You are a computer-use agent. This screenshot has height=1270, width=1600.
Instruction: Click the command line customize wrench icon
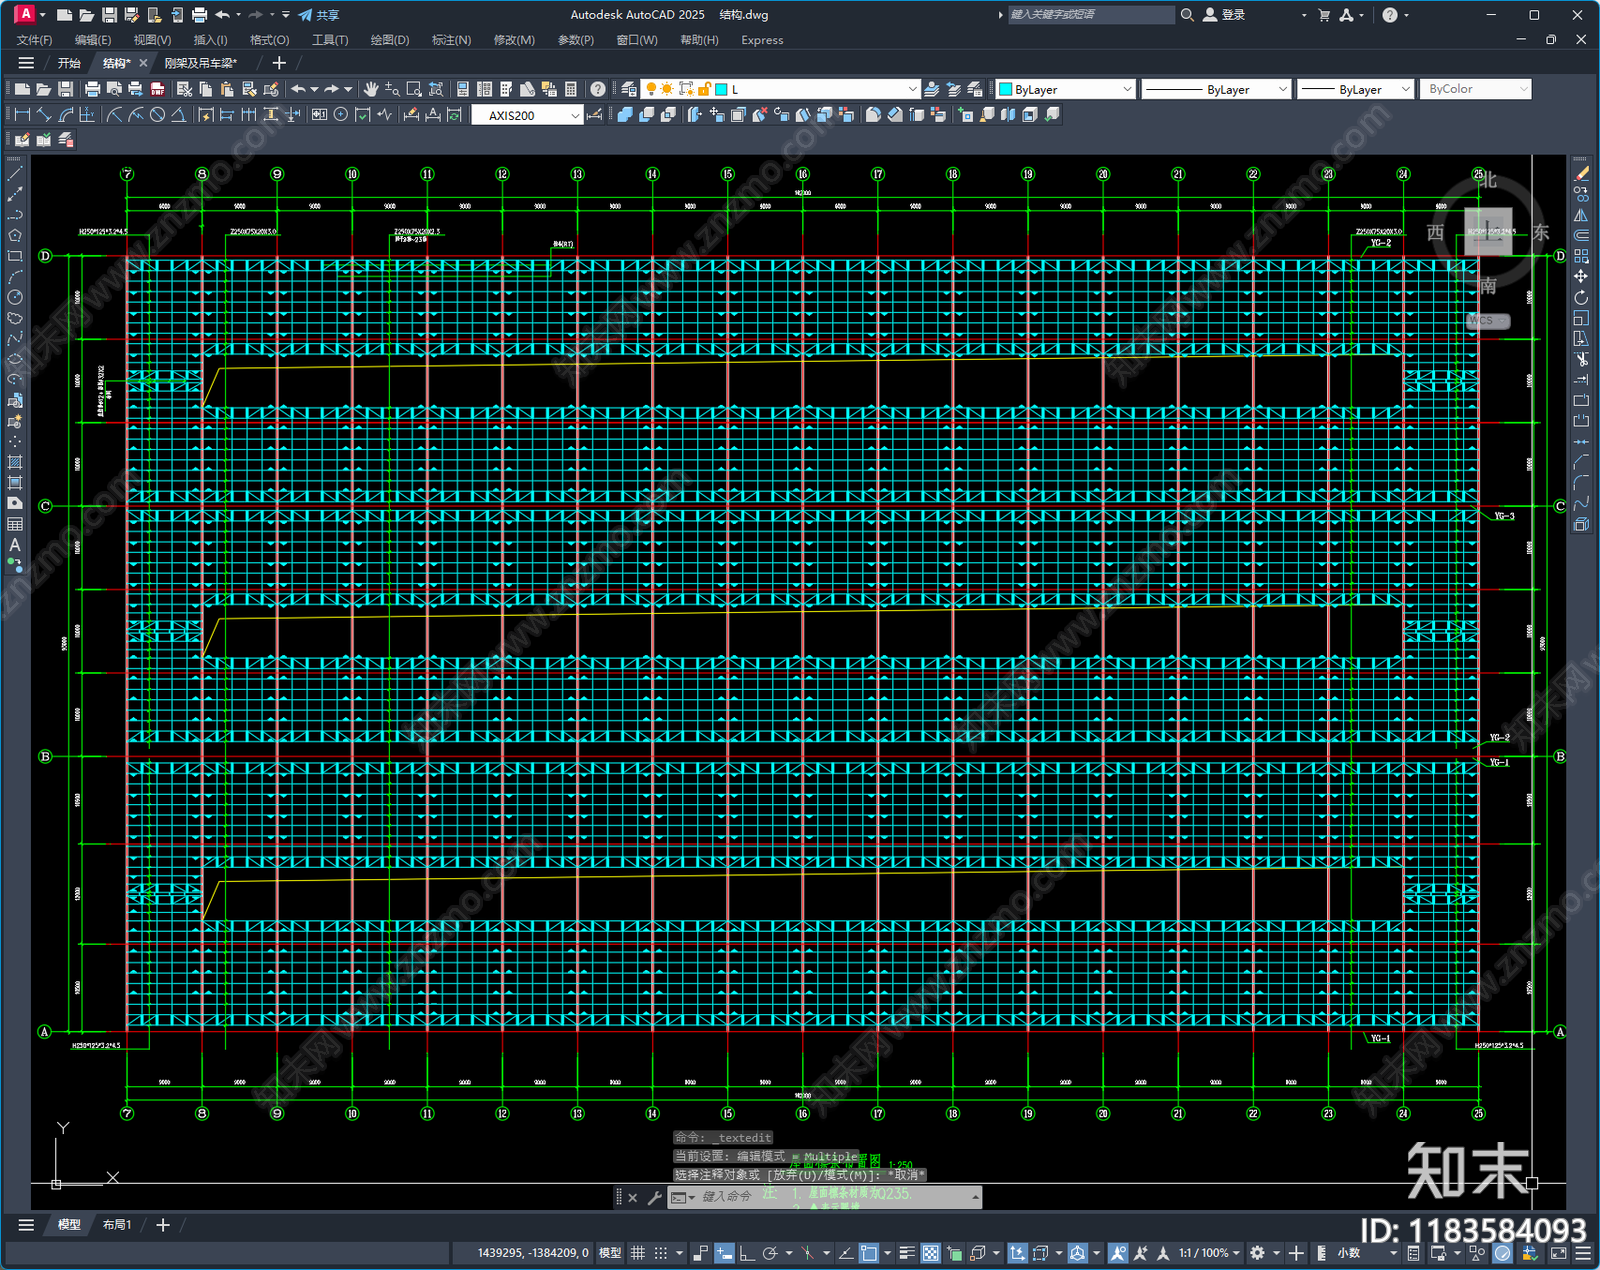[x=655, y=1197]
